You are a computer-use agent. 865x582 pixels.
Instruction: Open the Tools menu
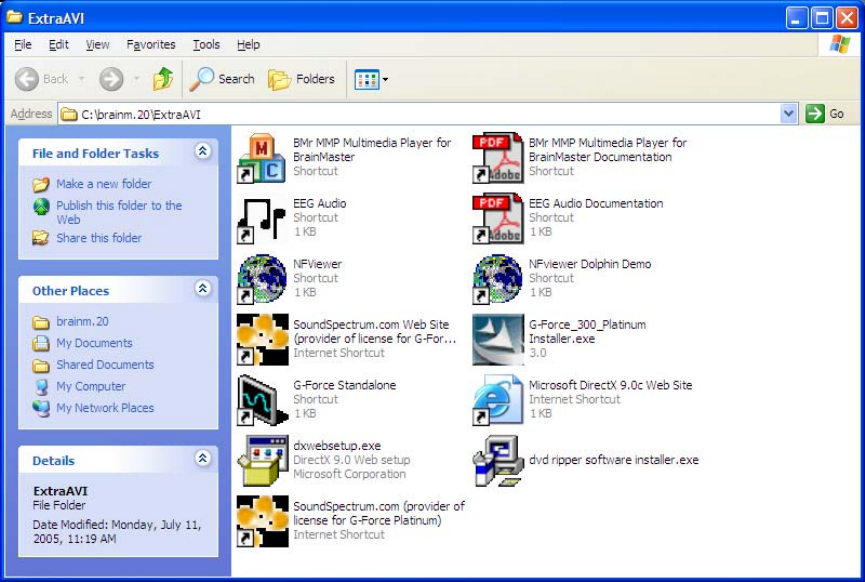[x=206, y=45]
